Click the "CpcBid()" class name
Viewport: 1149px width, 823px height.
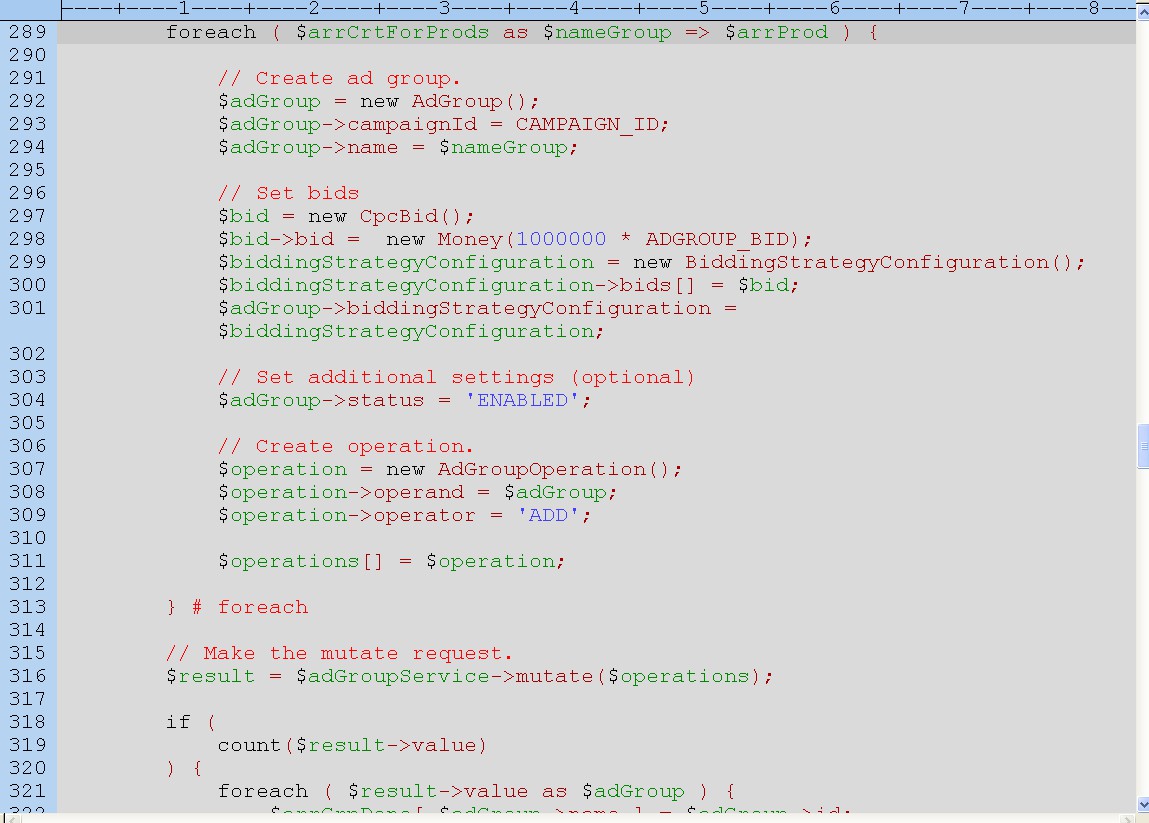(411, 216)
